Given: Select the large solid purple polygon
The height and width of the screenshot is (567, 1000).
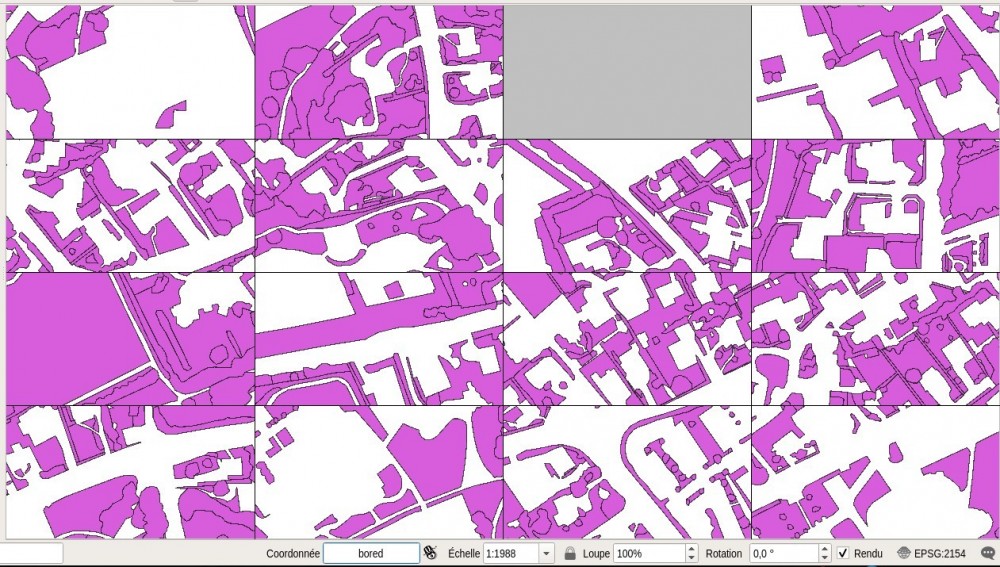Looking at the screenshot, I should pyautogui.click(x=65, y=335).
